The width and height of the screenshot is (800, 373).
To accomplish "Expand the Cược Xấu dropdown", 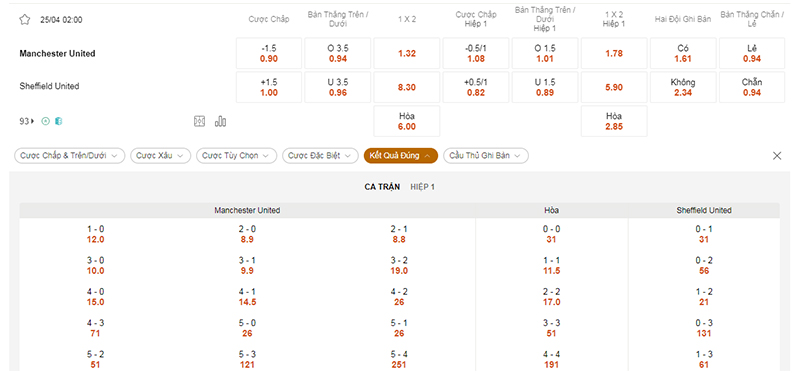I will point(161,156).
